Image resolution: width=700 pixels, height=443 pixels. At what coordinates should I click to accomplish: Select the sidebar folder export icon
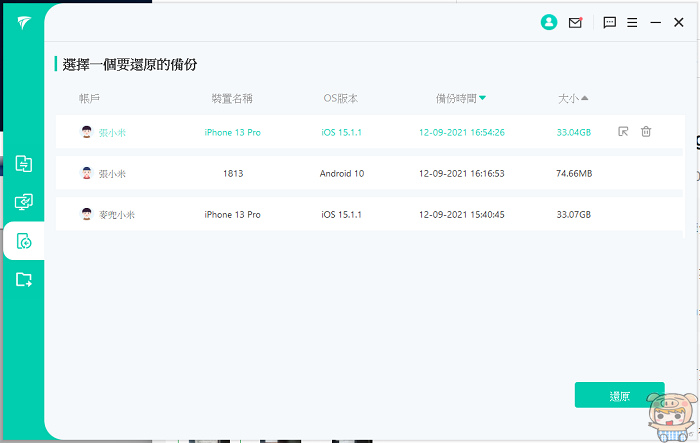(24, 280)
